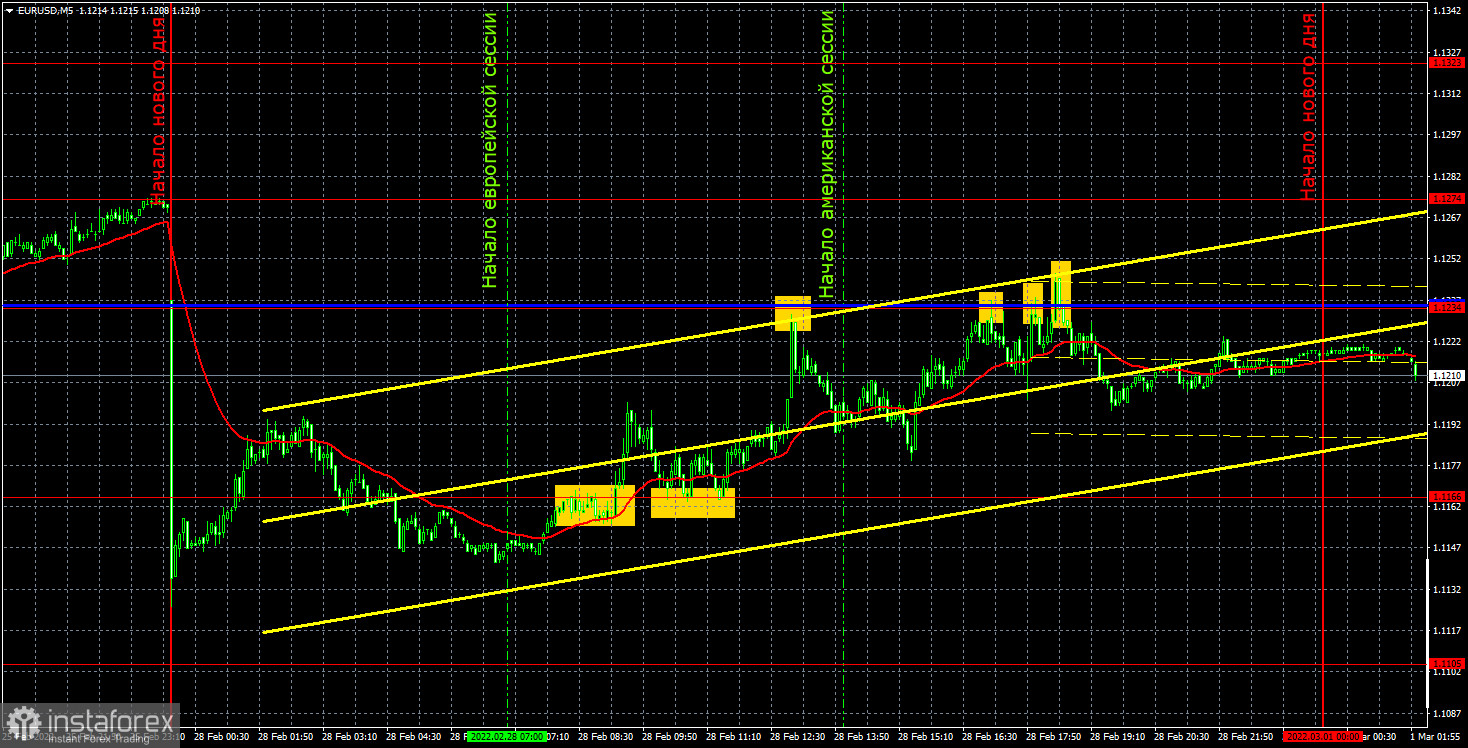Select the EURUSD,M5 chart title text
This screenshot has width=1468, height=748.
click(44, 10)
